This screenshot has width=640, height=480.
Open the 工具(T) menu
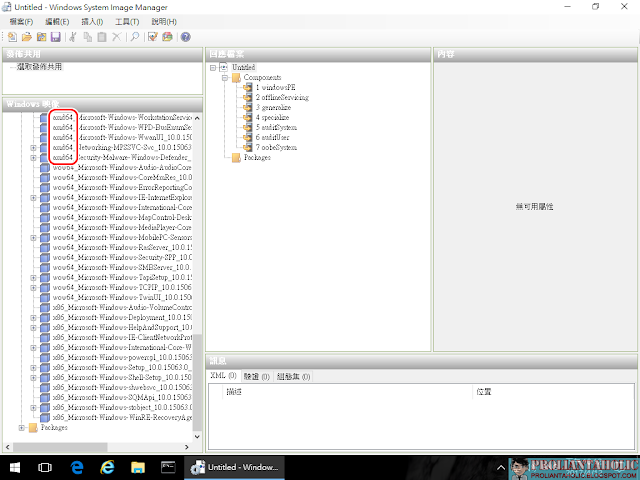pos(127,22)
